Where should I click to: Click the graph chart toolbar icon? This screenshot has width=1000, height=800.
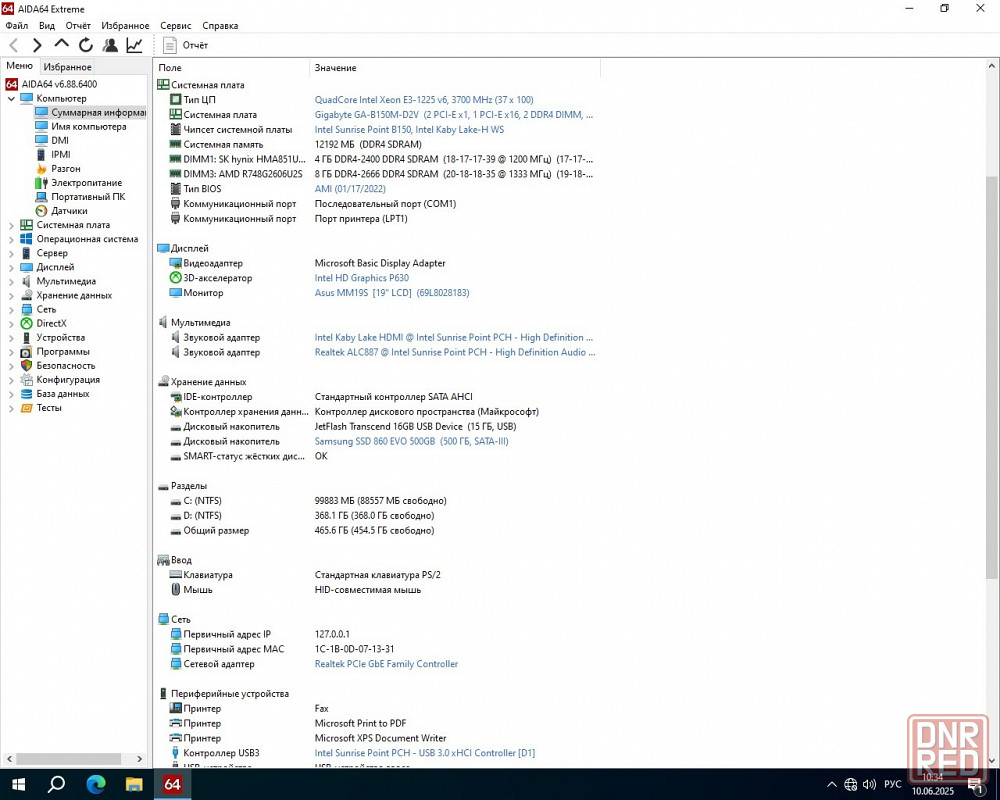[x=134, y=45]
